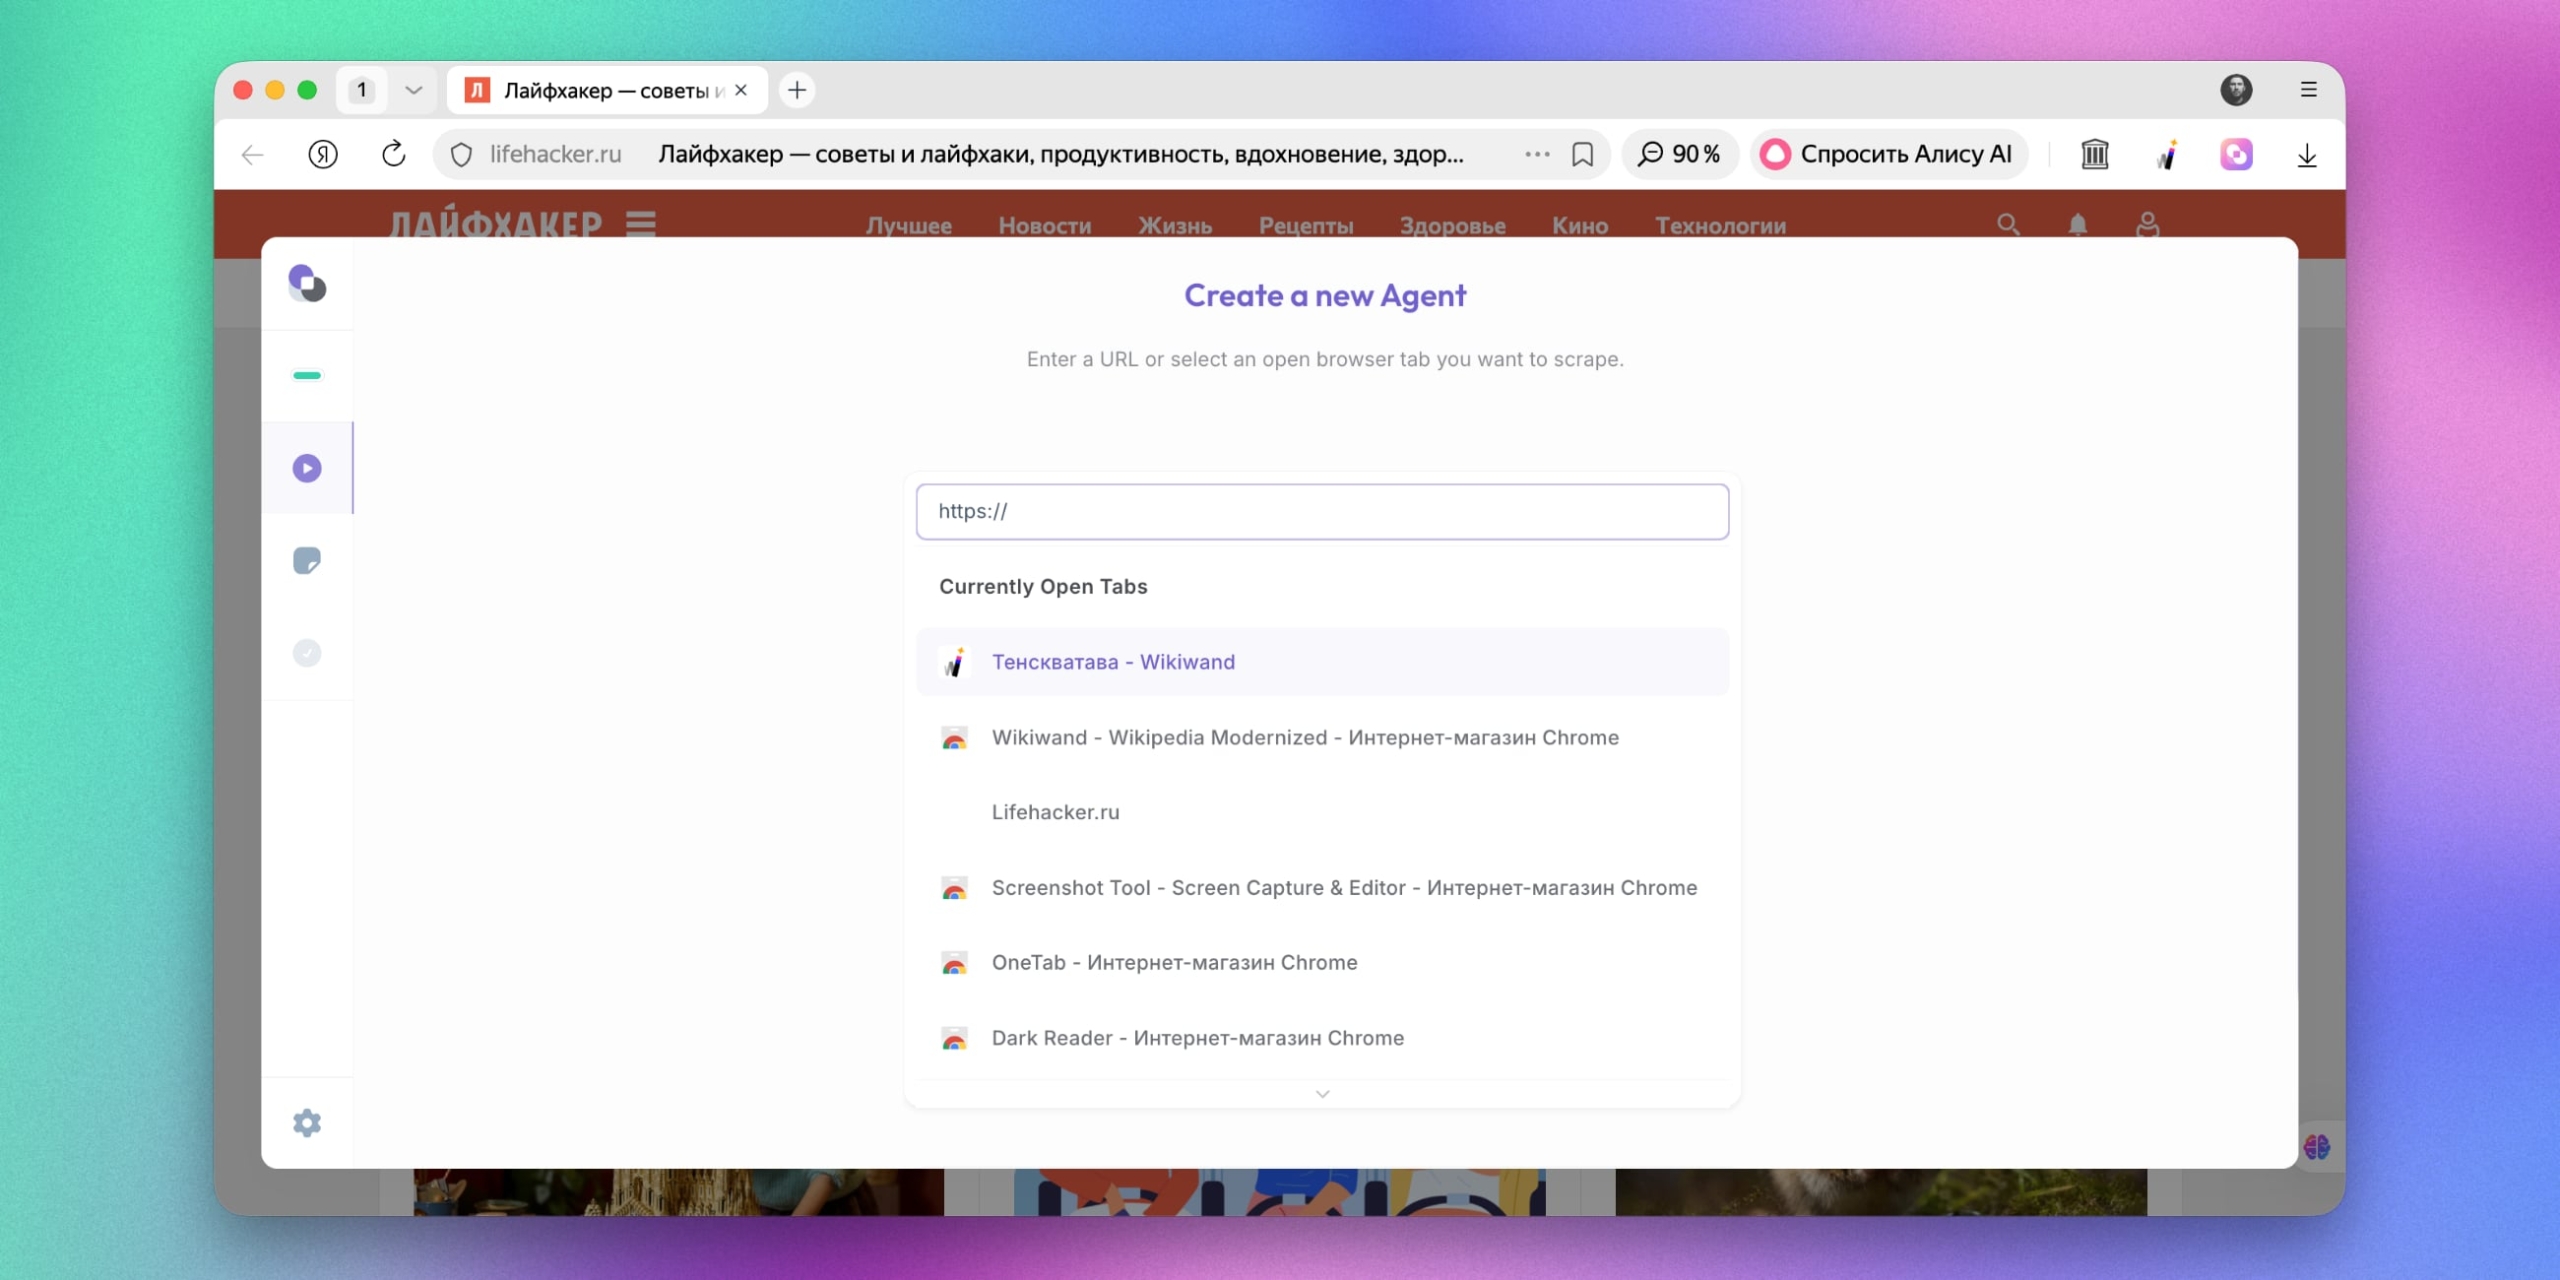Click the pink scraper extension icon

point(2236,155)
